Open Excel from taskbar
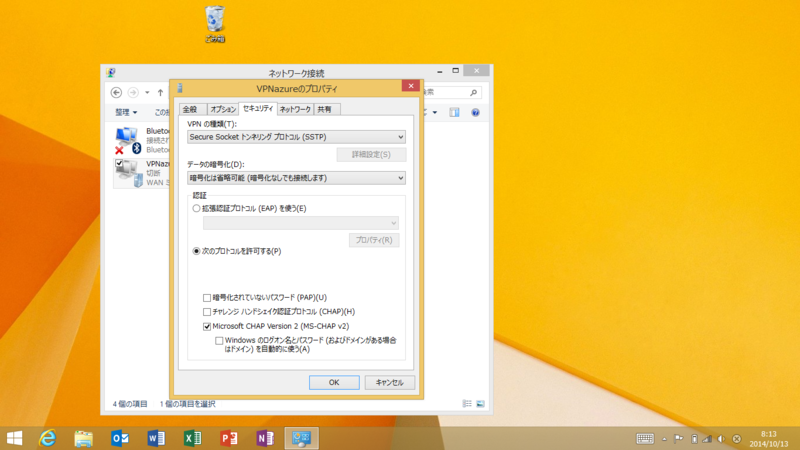800x450 pixels. [x=192, y=438]
